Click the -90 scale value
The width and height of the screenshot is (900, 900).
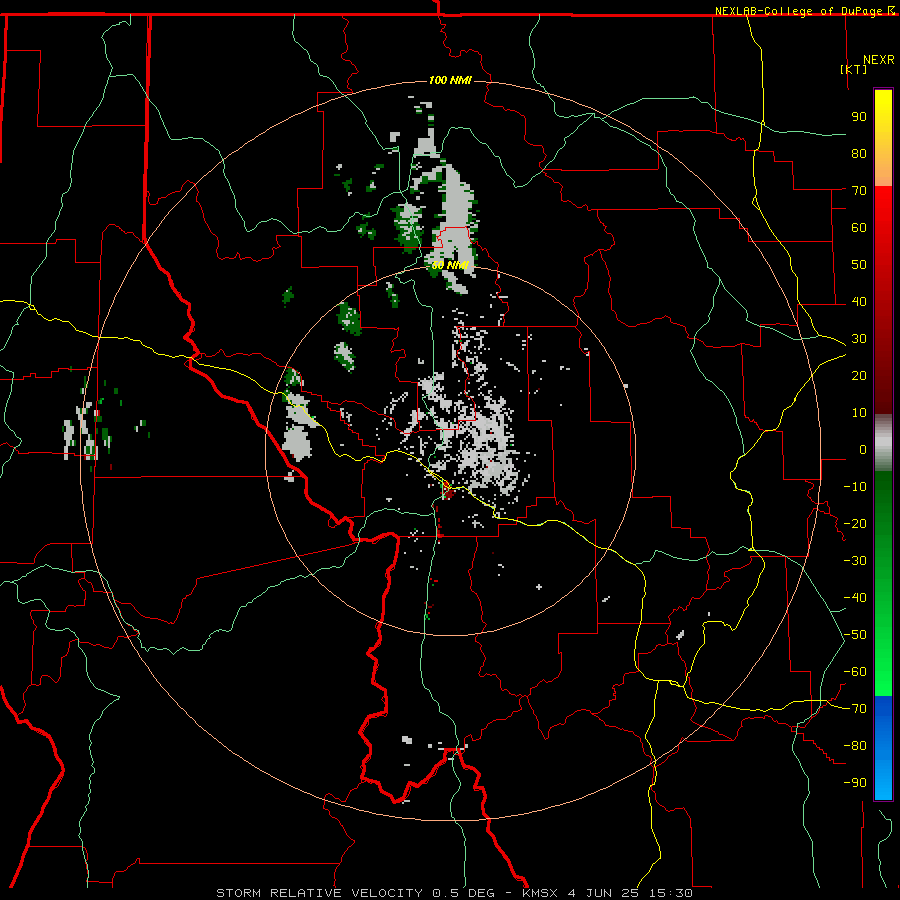tap(855, 783)
